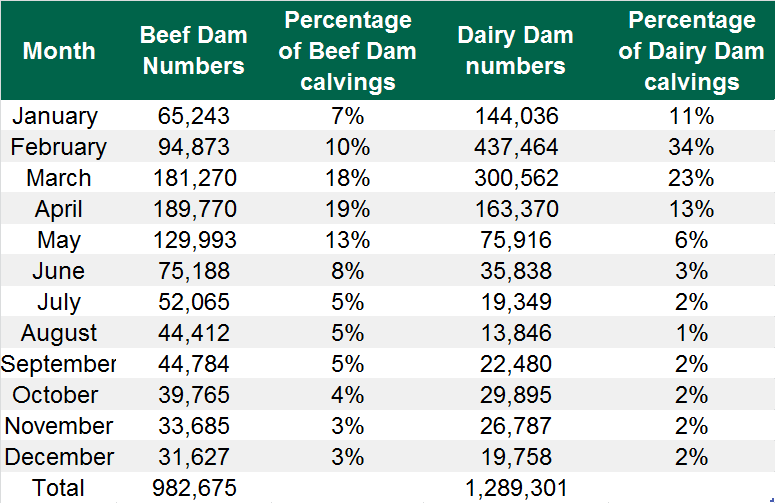
Task: Click the Percentage of Dairy Dam calvings header
Action: click(x=690, y=50)
